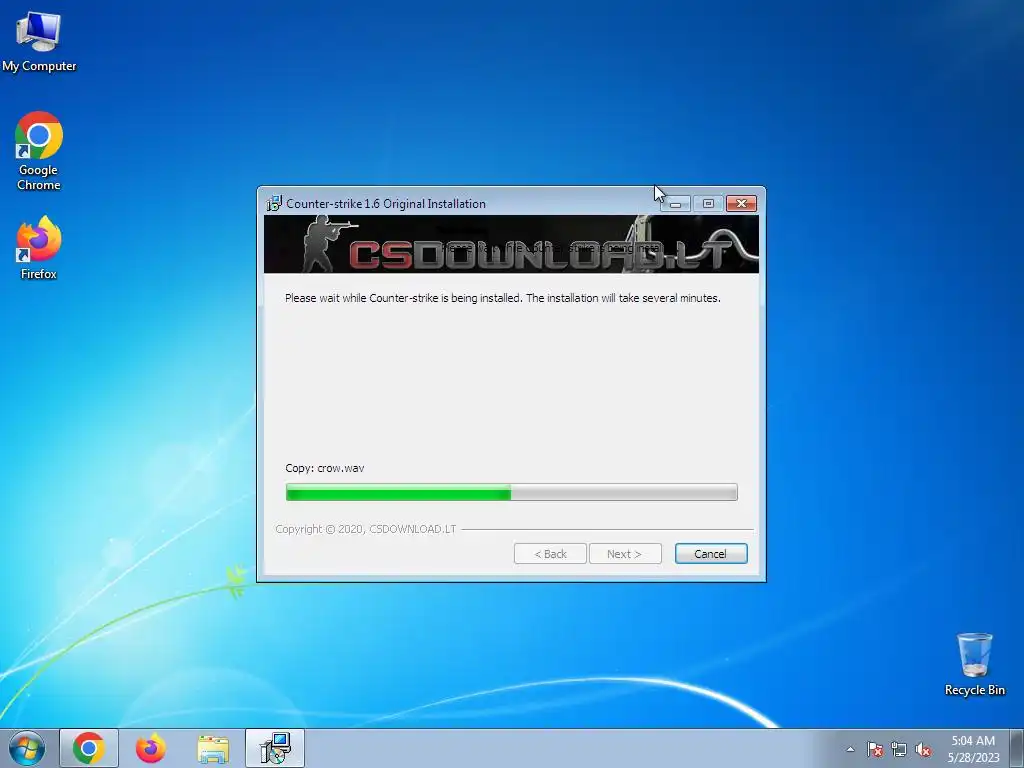Select the Google Chrome desktop shortcut

39,151
